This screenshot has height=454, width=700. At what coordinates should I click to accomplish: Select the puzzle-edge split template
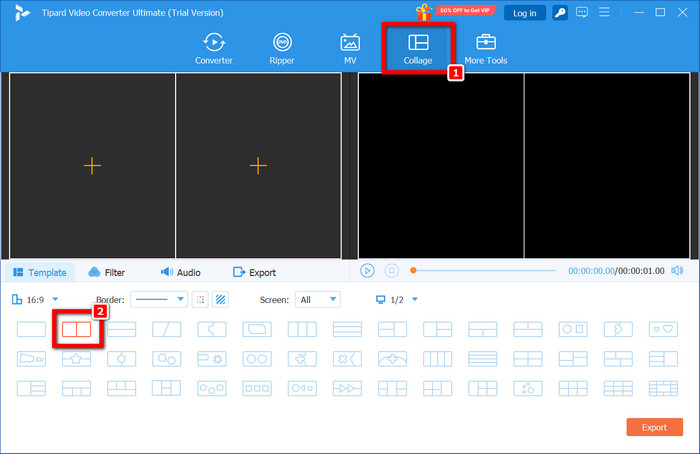click(x=212, y=329)
